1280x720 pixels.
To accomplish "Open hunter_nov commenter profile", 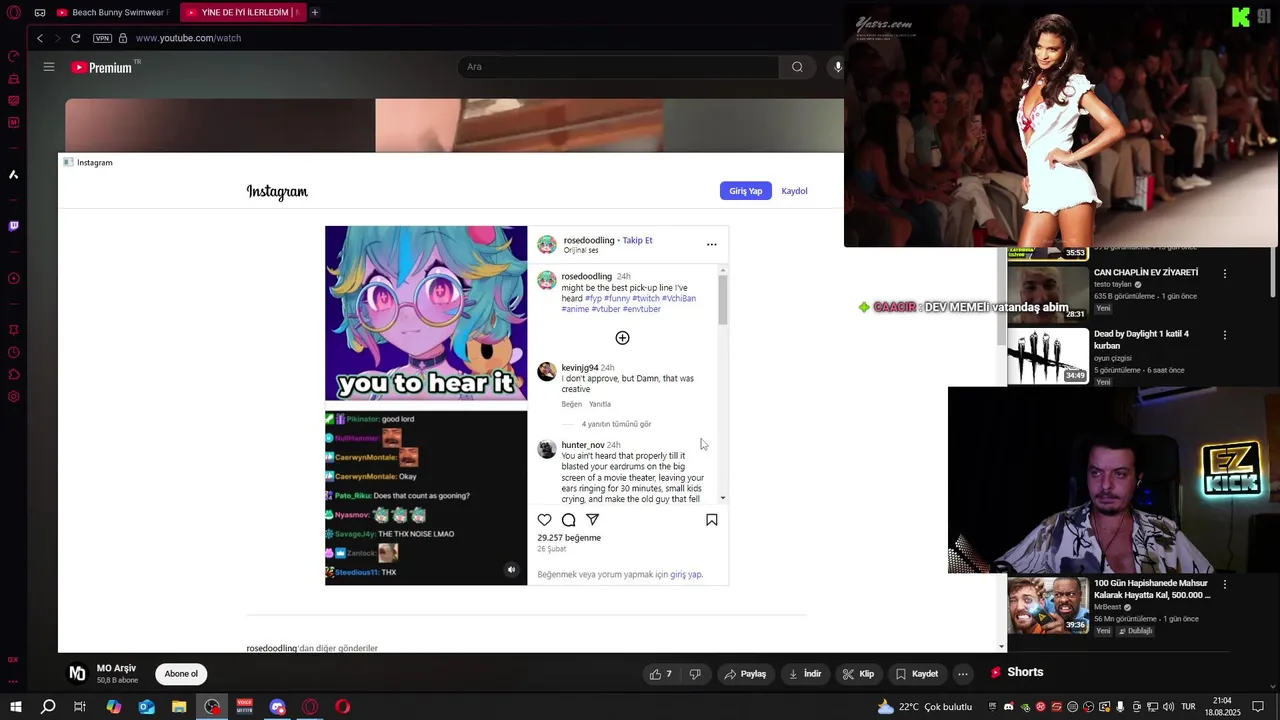I will tap(583, 445).
